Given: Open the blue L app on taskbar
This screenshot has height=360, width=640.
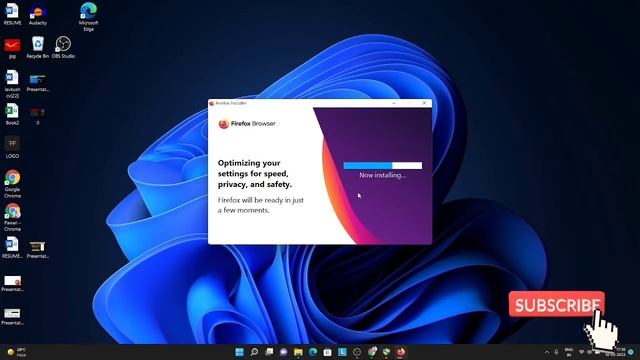Looking at the screenshot, I should click(342, 352).
